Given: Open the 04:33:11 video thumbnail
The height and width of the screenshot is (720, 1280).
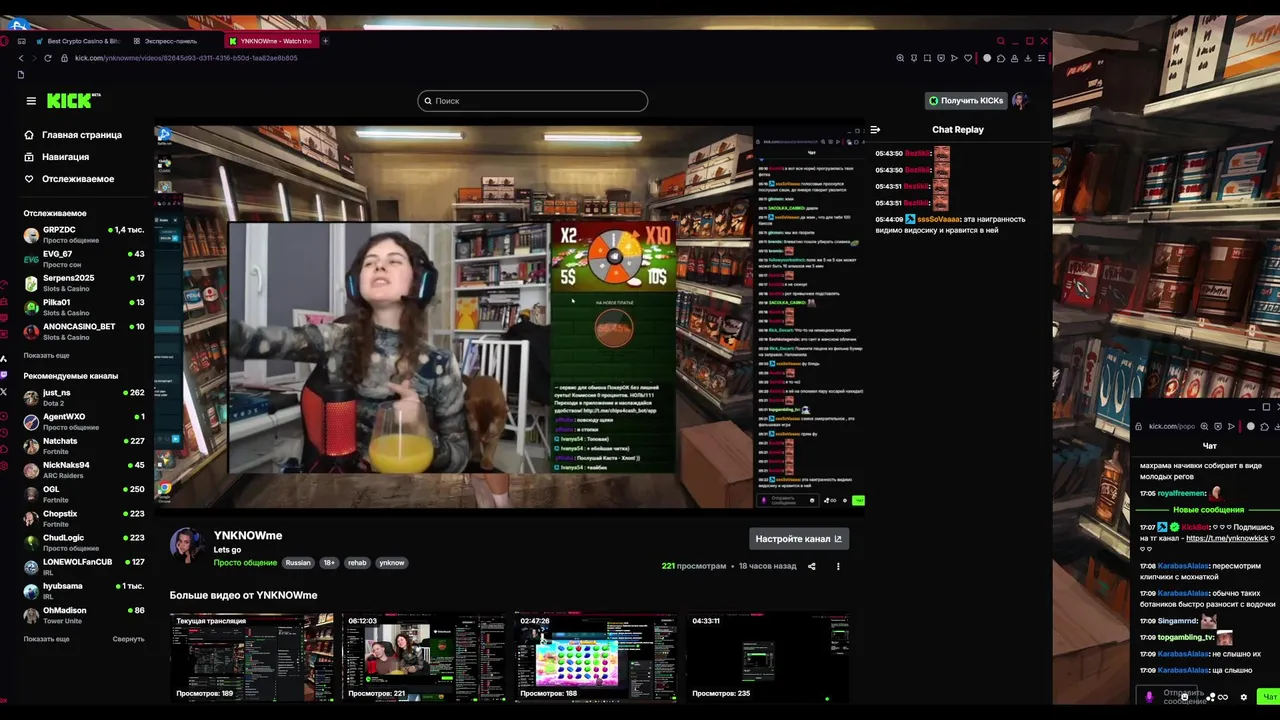Looking at the screenshot, I should [x=768, y=657].
